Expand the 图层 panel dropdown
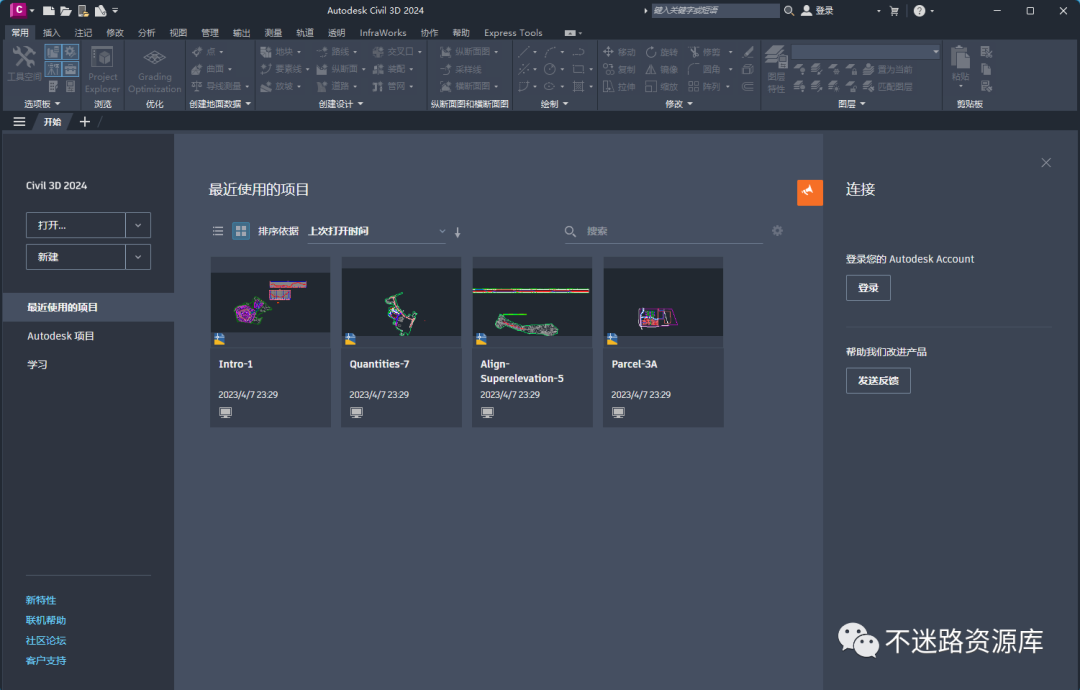 (851, 104)
